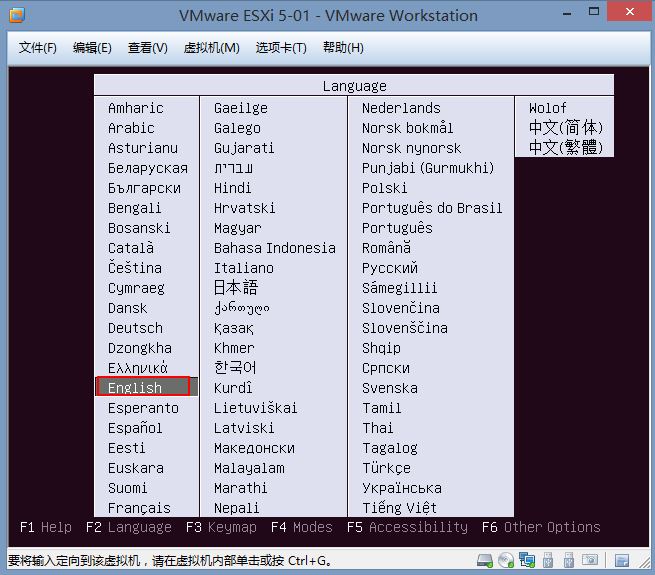Select Polski language entry

384,188
